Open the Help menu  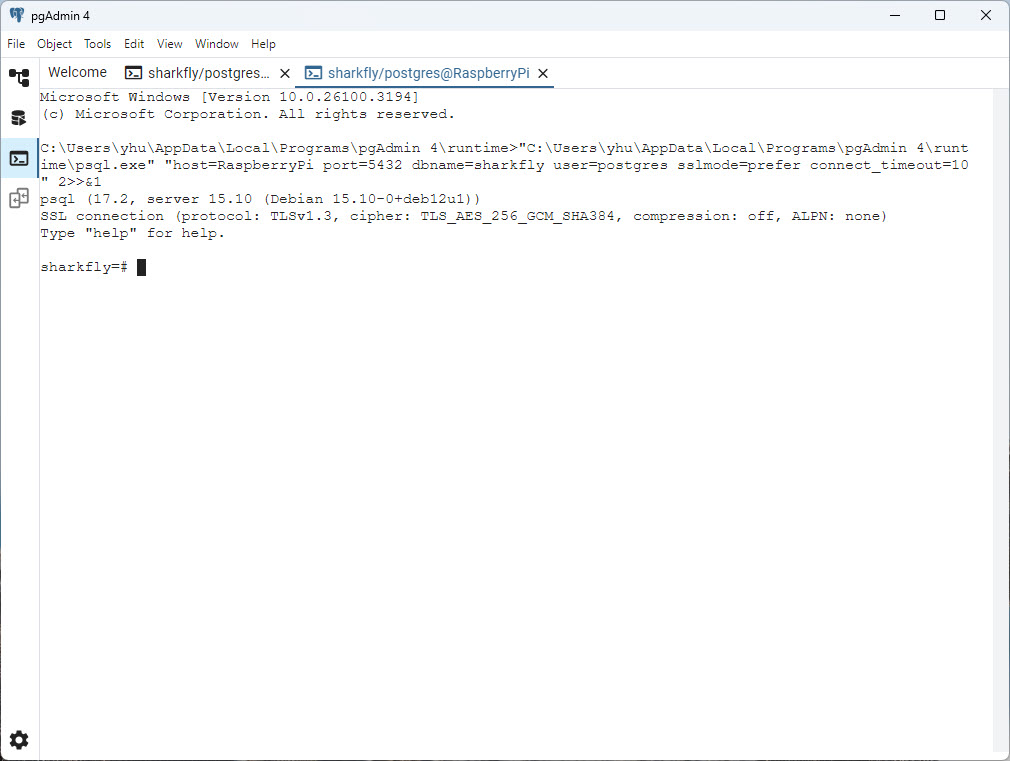[263, 44]
